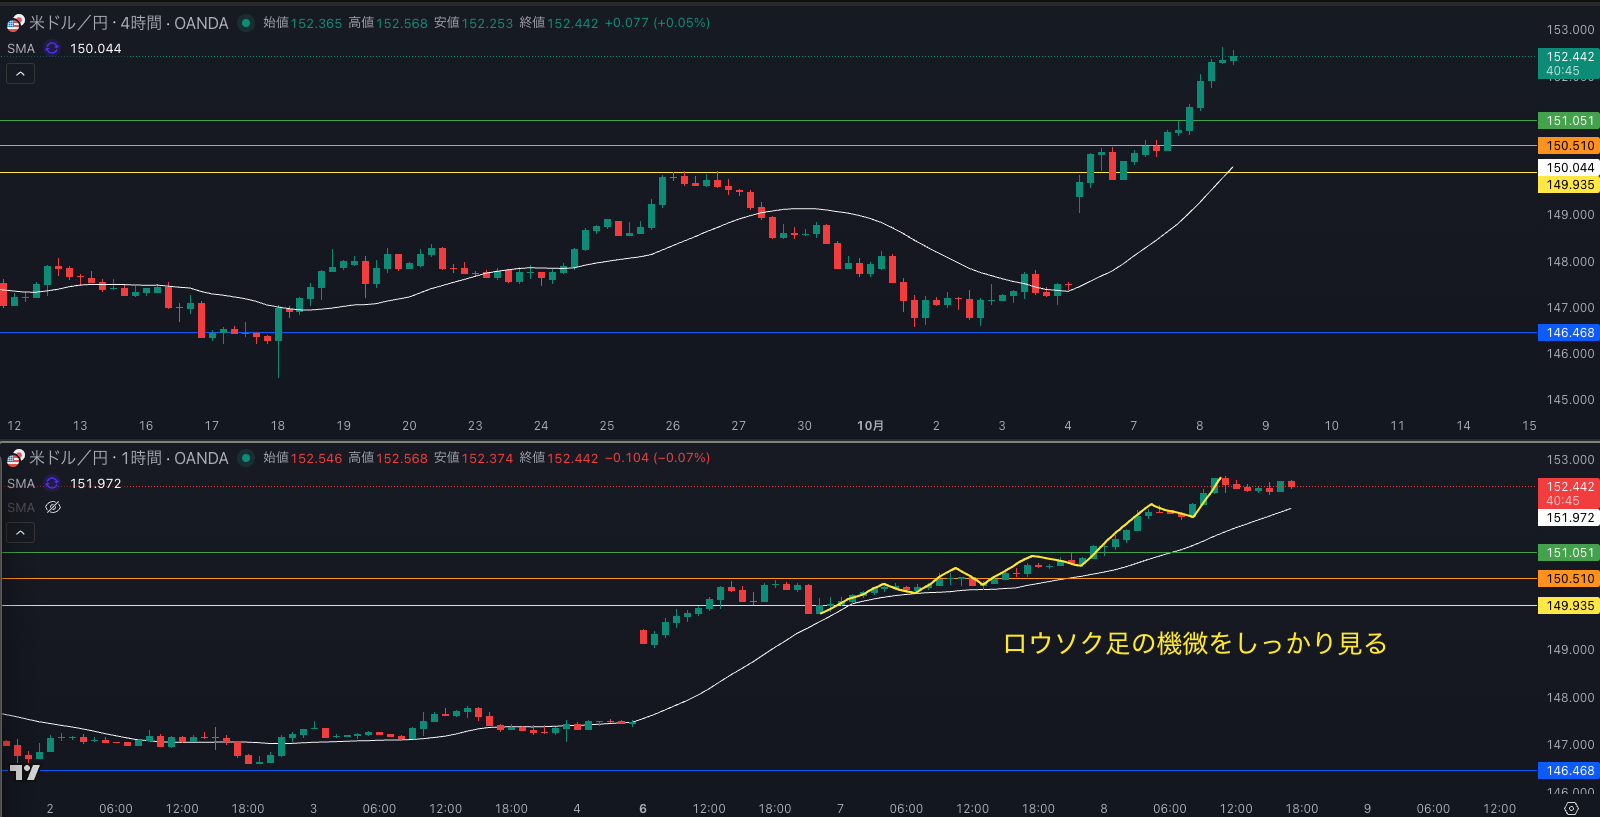The height and width of the screenshot is (817, 1600).
Task: Show the hidden SMA via crossed-eye icon
Action: [53, 507]
